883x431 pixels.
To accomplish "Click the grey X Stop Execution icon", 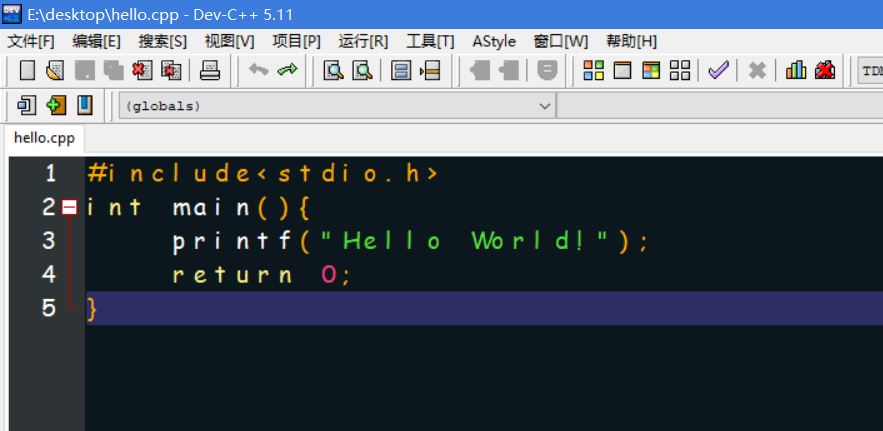I will click(757, 71).
